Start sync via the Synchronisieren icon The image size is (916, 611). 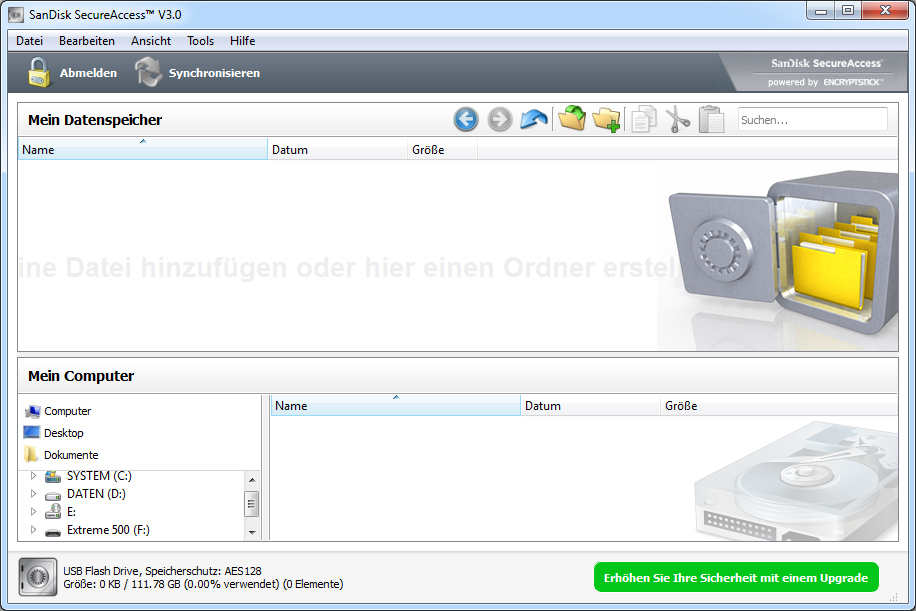148,72
